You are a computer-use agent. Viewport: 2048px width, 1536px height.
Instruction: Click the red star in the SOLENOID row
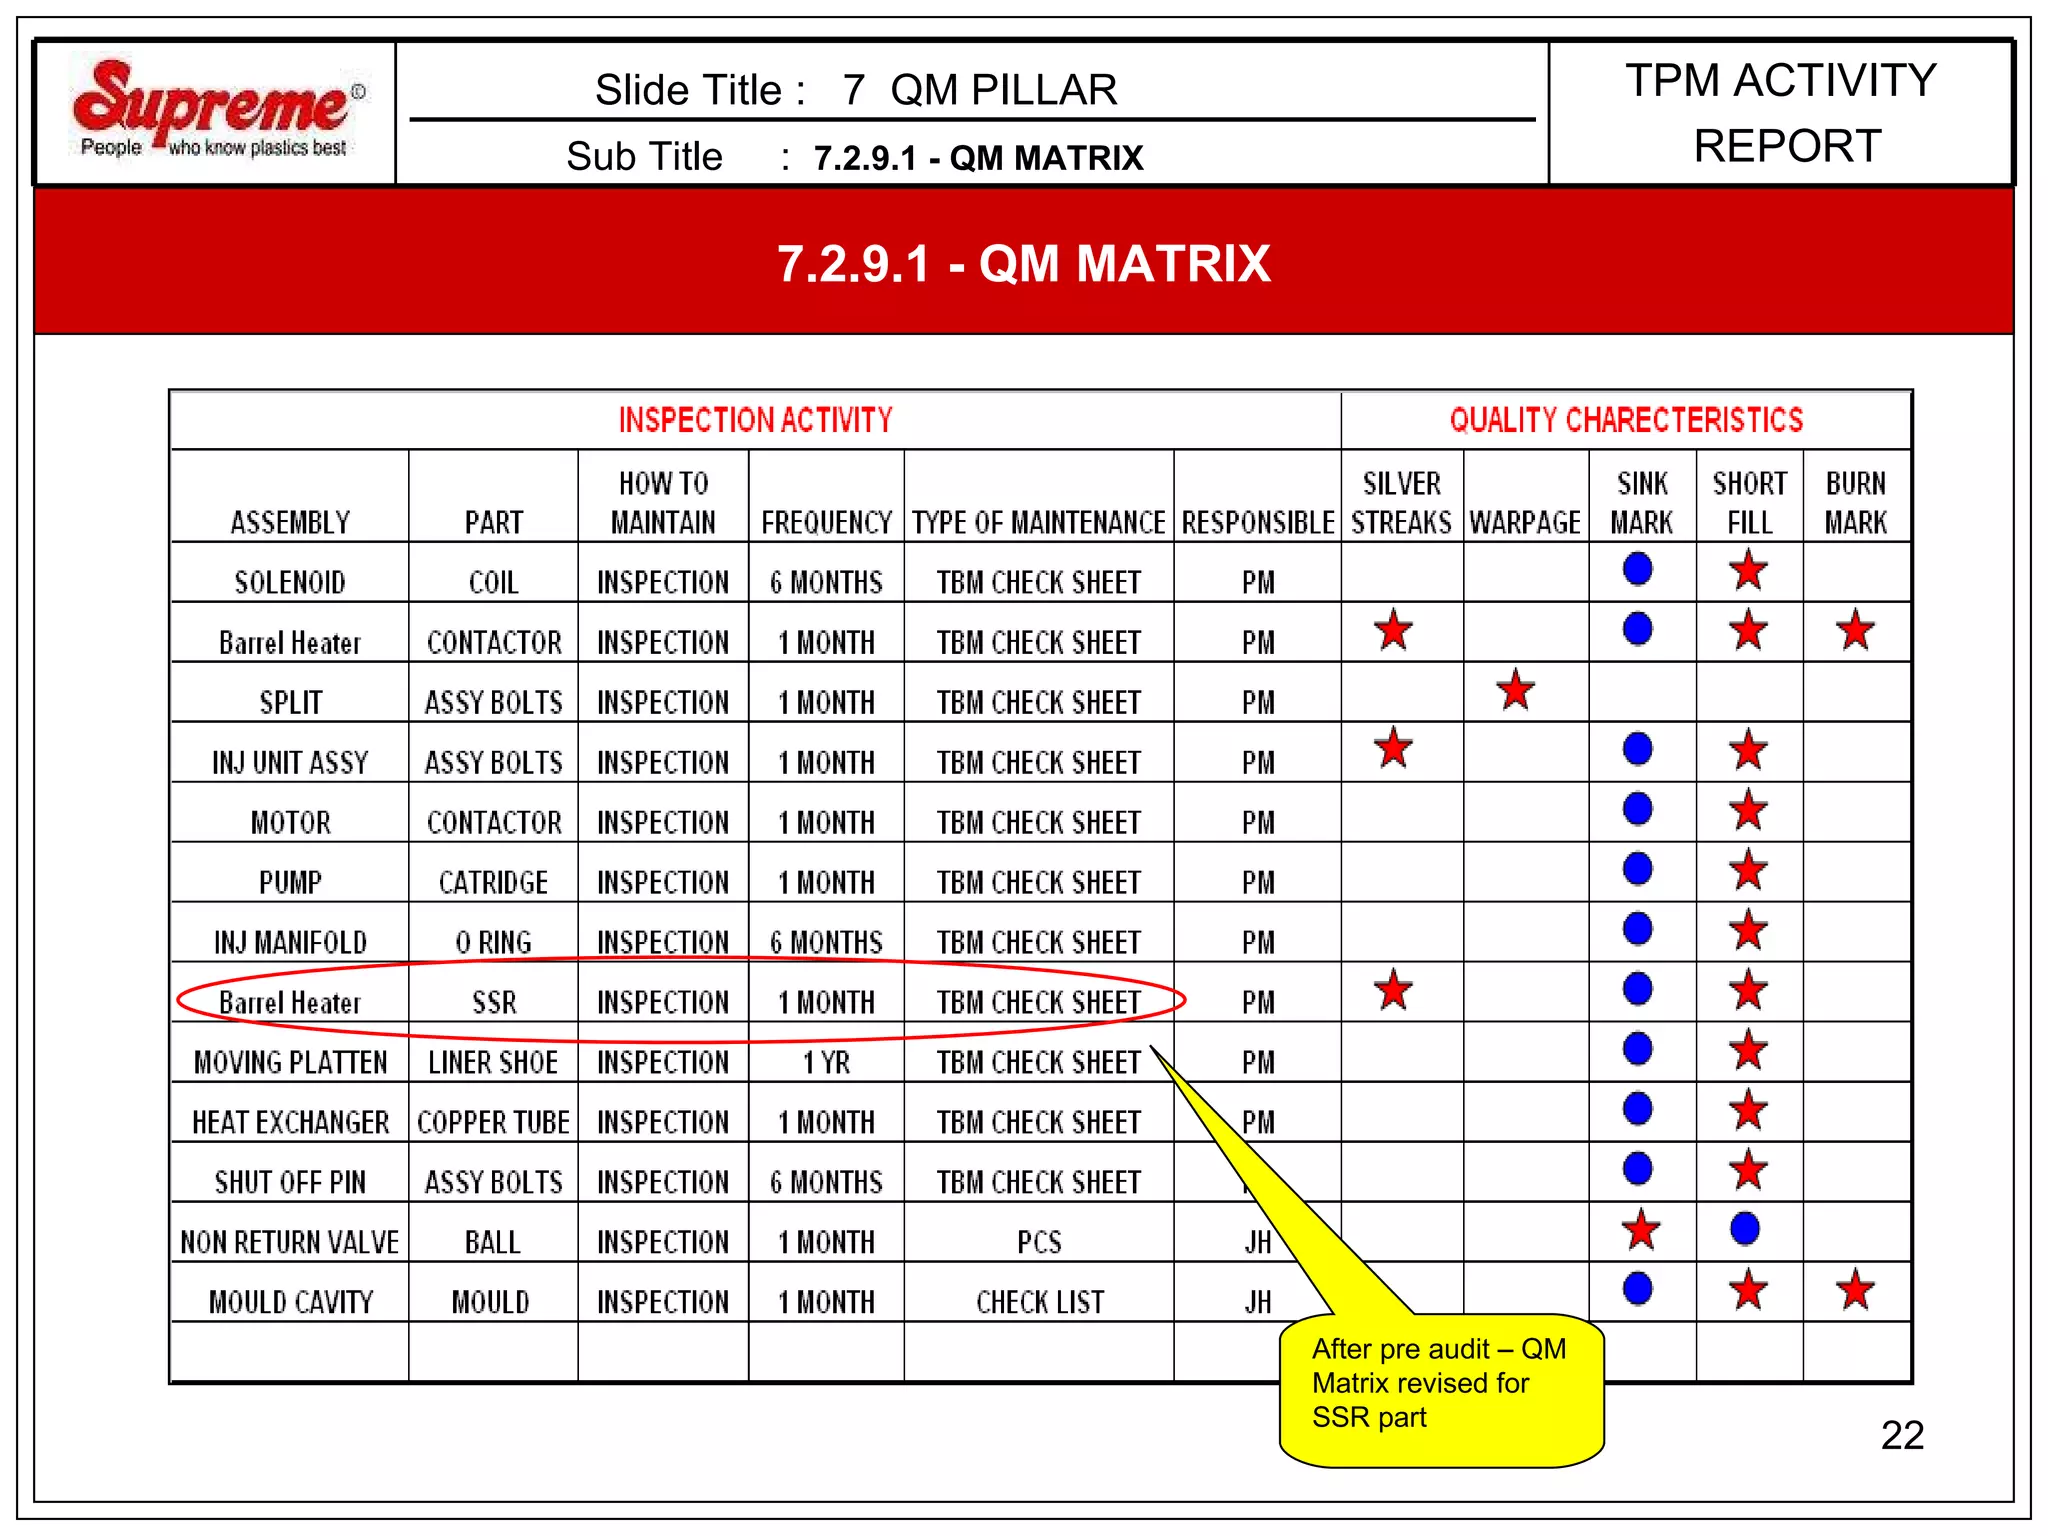[x=1748, y=570]
